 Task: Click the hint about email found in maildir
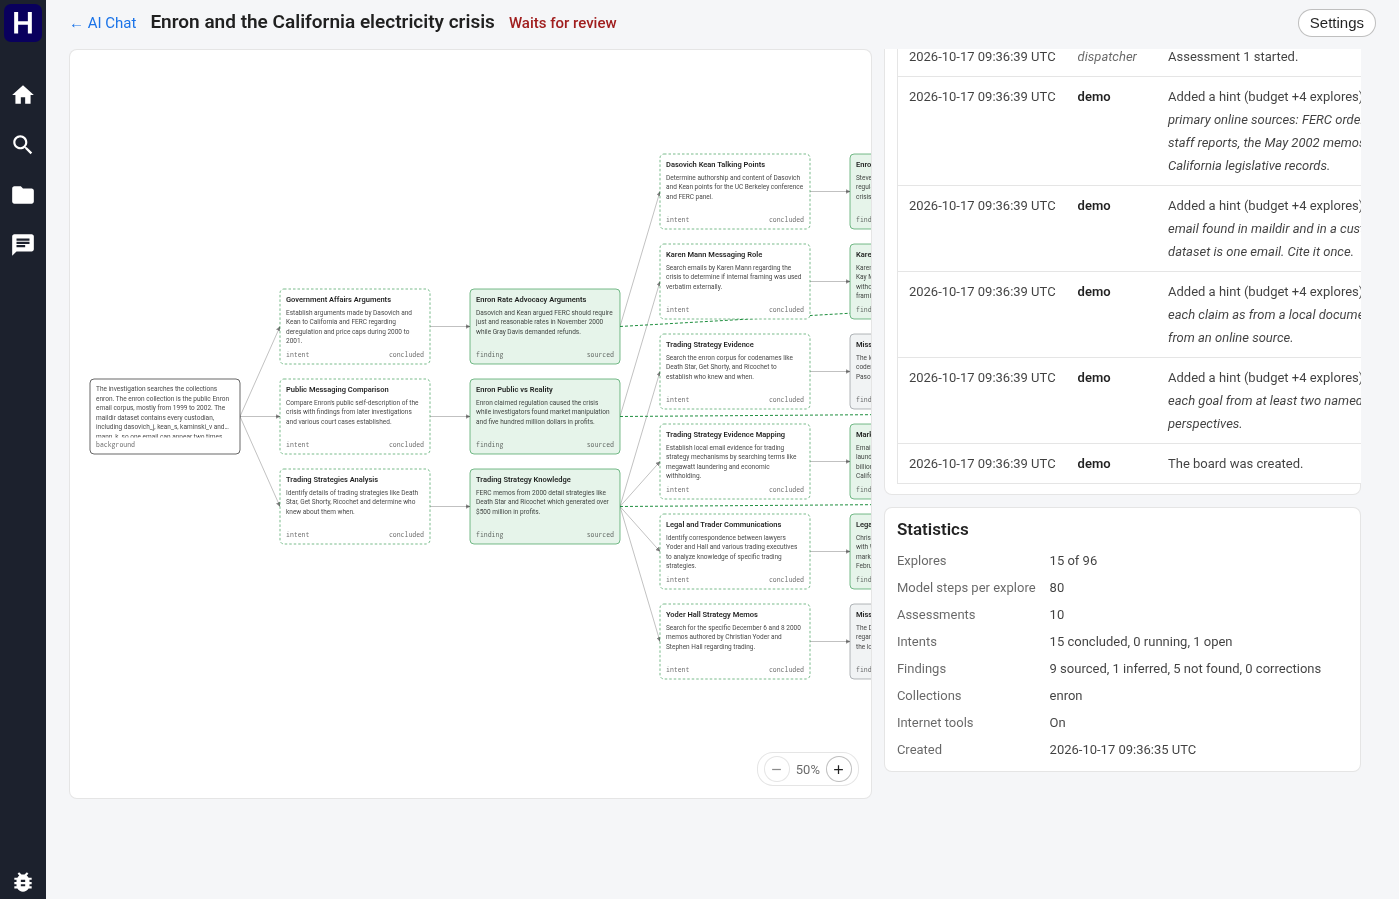(x=1264, y=229)
